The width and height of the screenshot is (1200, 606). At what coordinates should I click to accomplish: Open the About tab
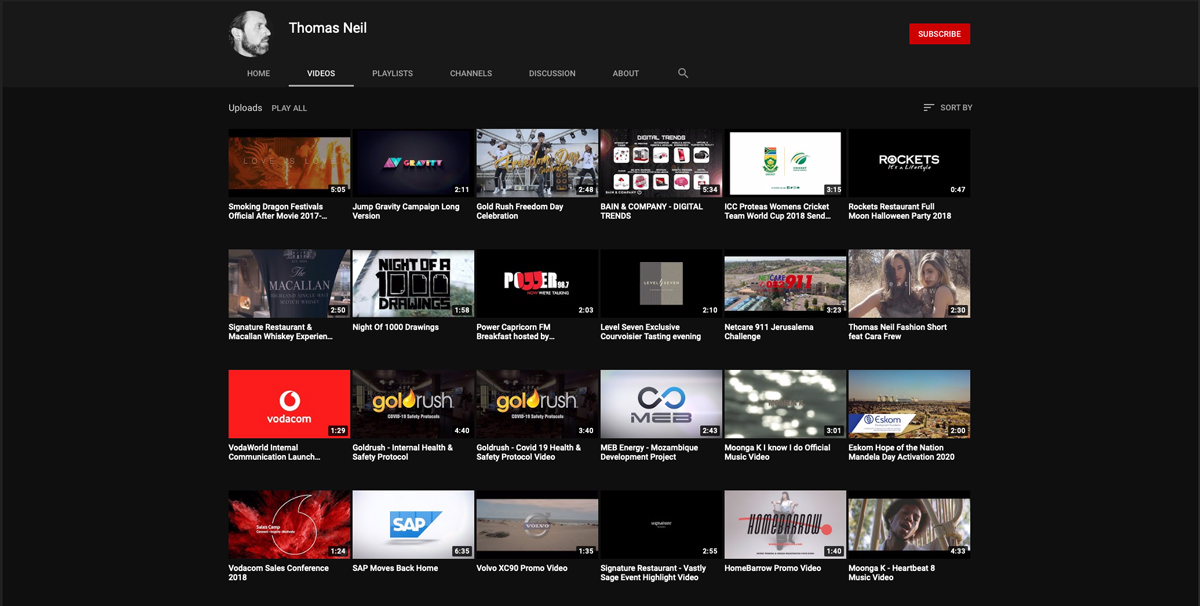point(626,74)
